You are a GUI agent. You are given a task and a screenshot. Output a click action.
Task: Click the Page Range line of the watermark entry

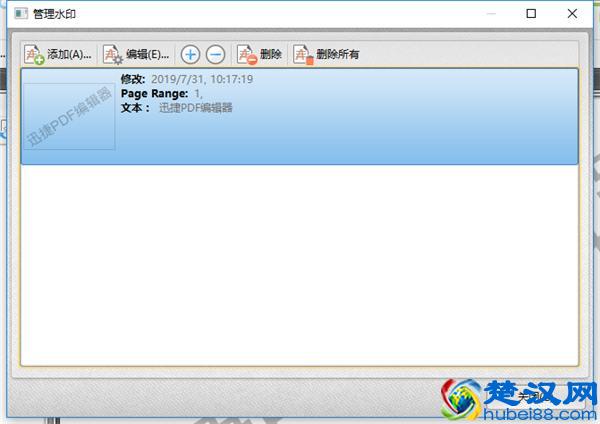pos(161,93)
